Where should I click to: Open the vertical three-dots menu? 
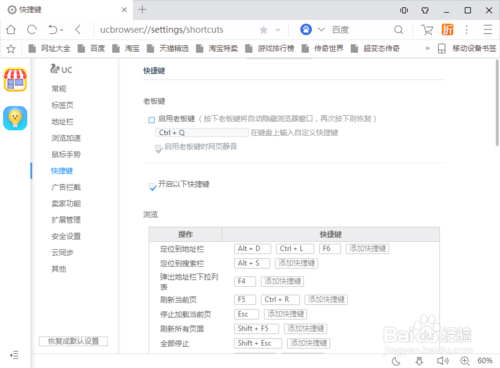coord(467,30)
